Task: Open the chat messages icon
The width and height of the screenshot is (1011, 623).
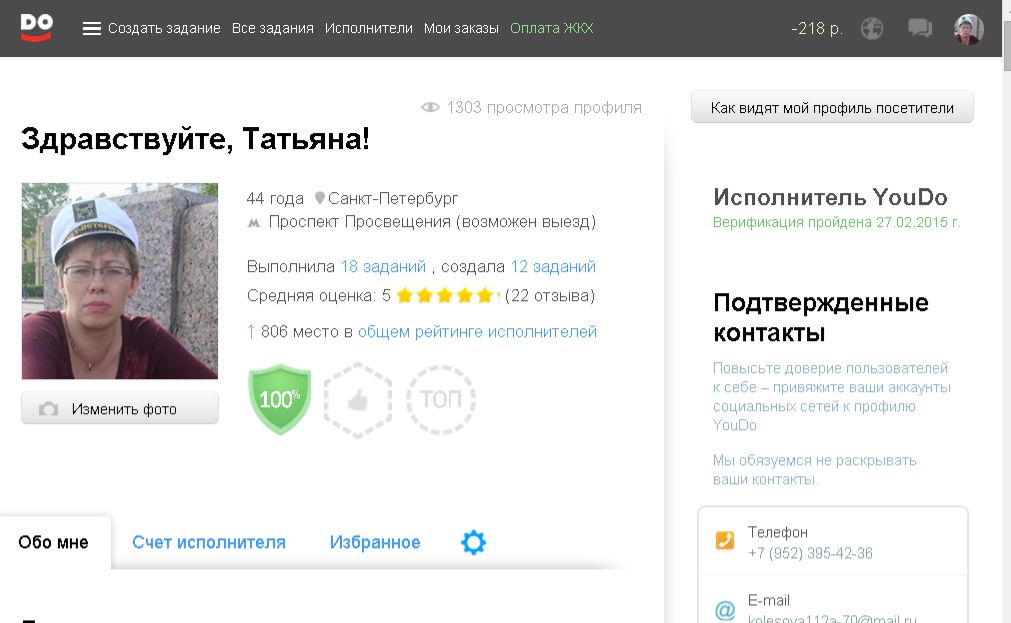Action: [x=920, y=29]
